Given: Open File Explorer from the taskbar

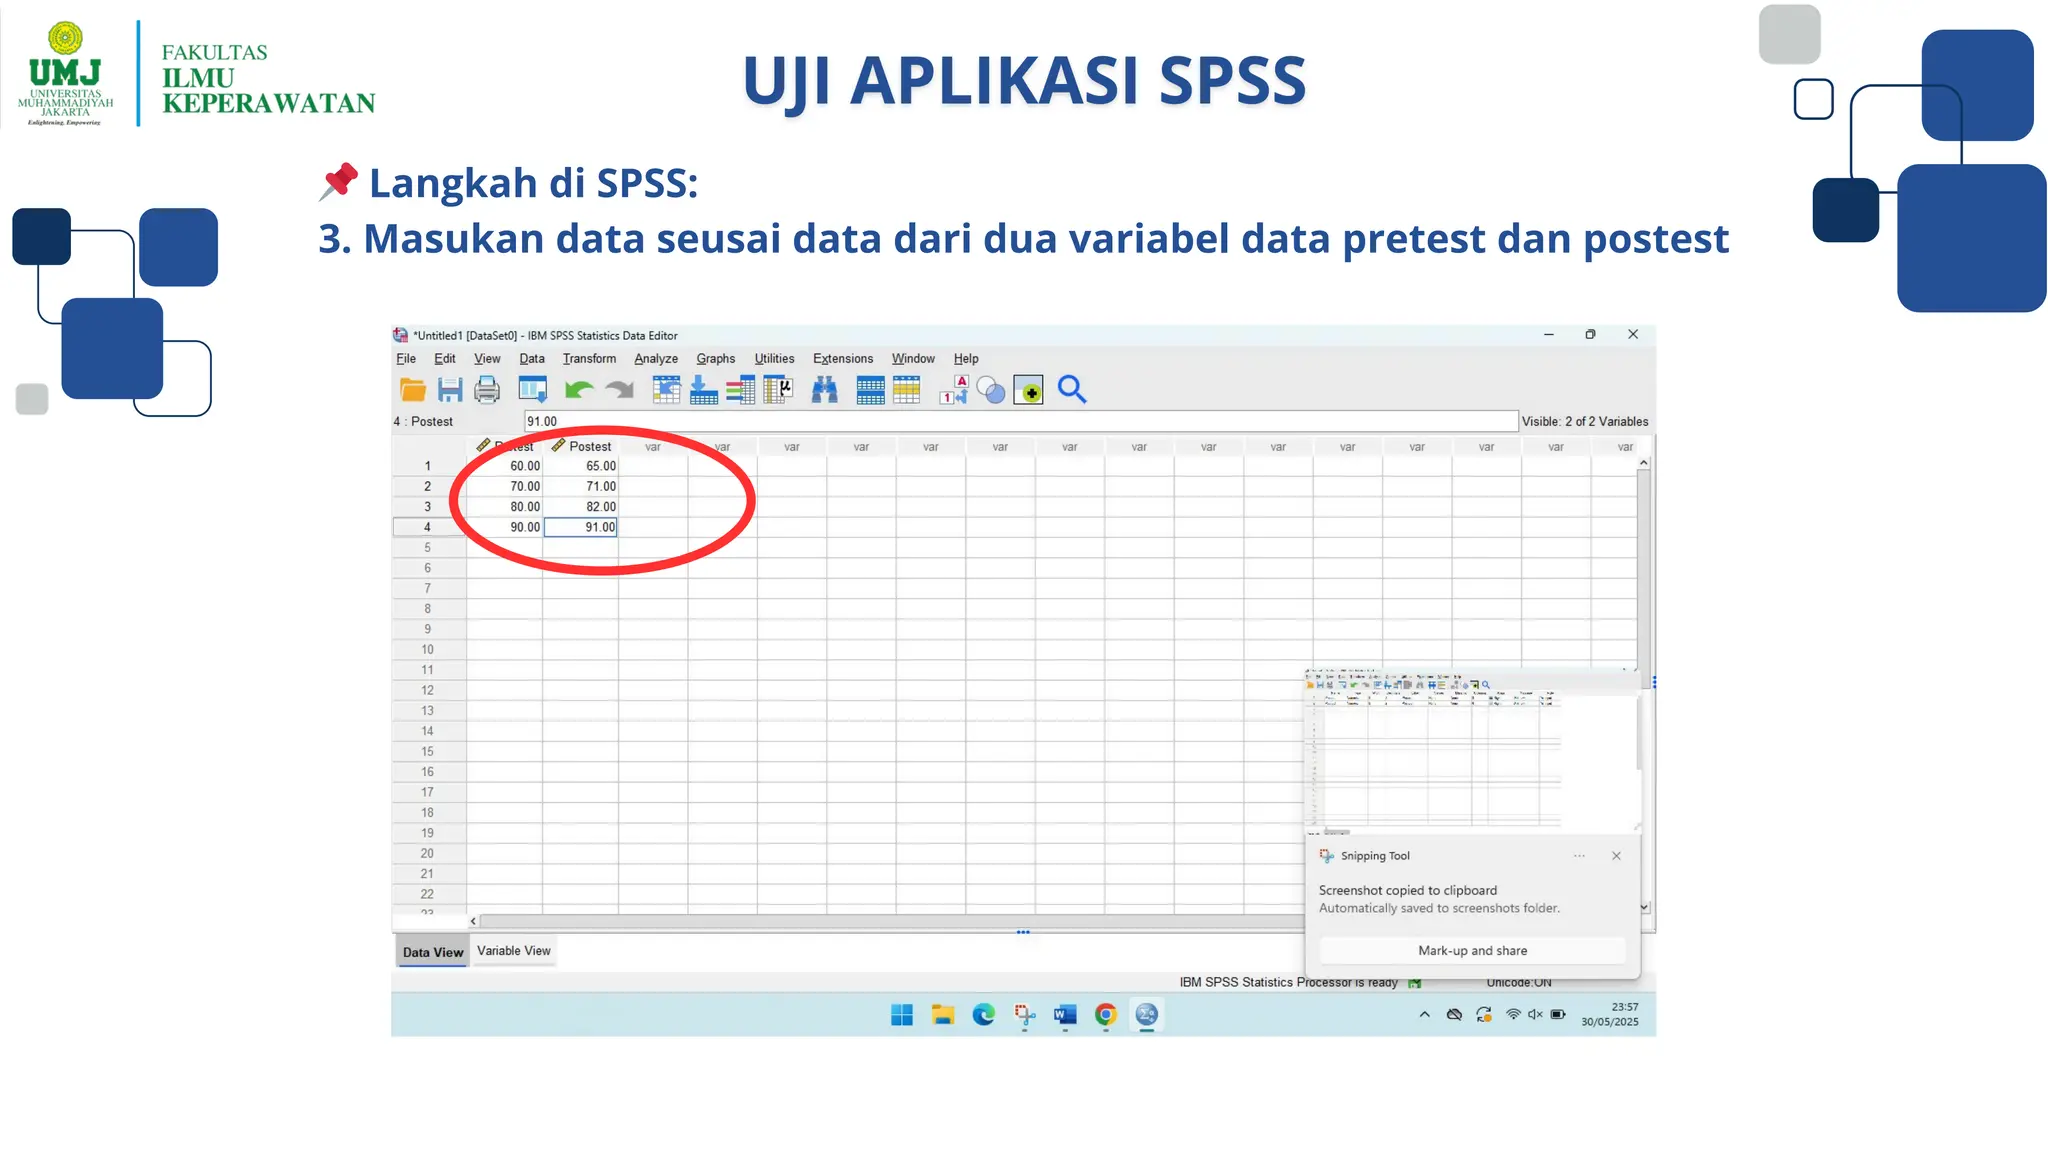Looking at the screenshot, I should pyautogui.click(x=943, y=1015).
